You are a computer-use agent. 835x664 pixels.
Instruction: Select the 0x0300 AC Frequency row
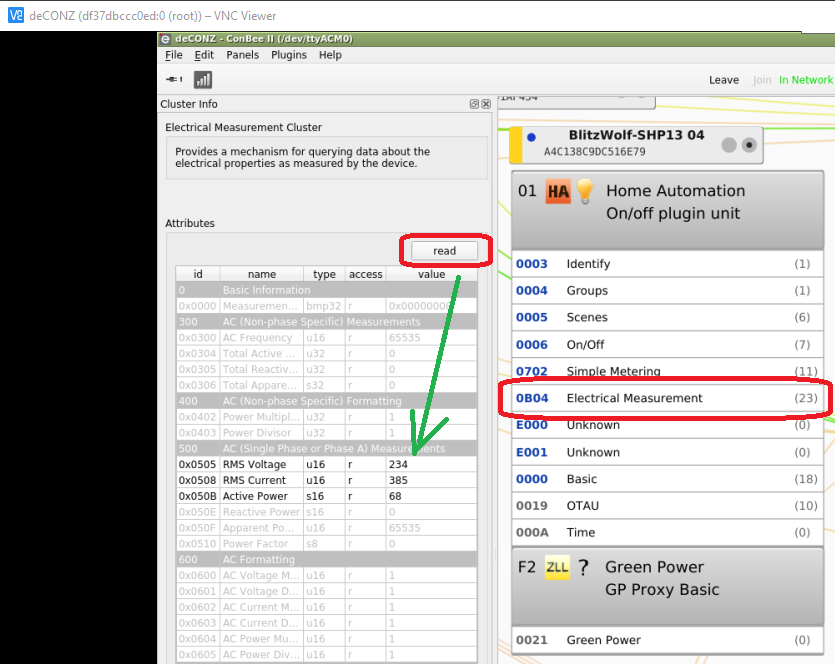point(326,338)
